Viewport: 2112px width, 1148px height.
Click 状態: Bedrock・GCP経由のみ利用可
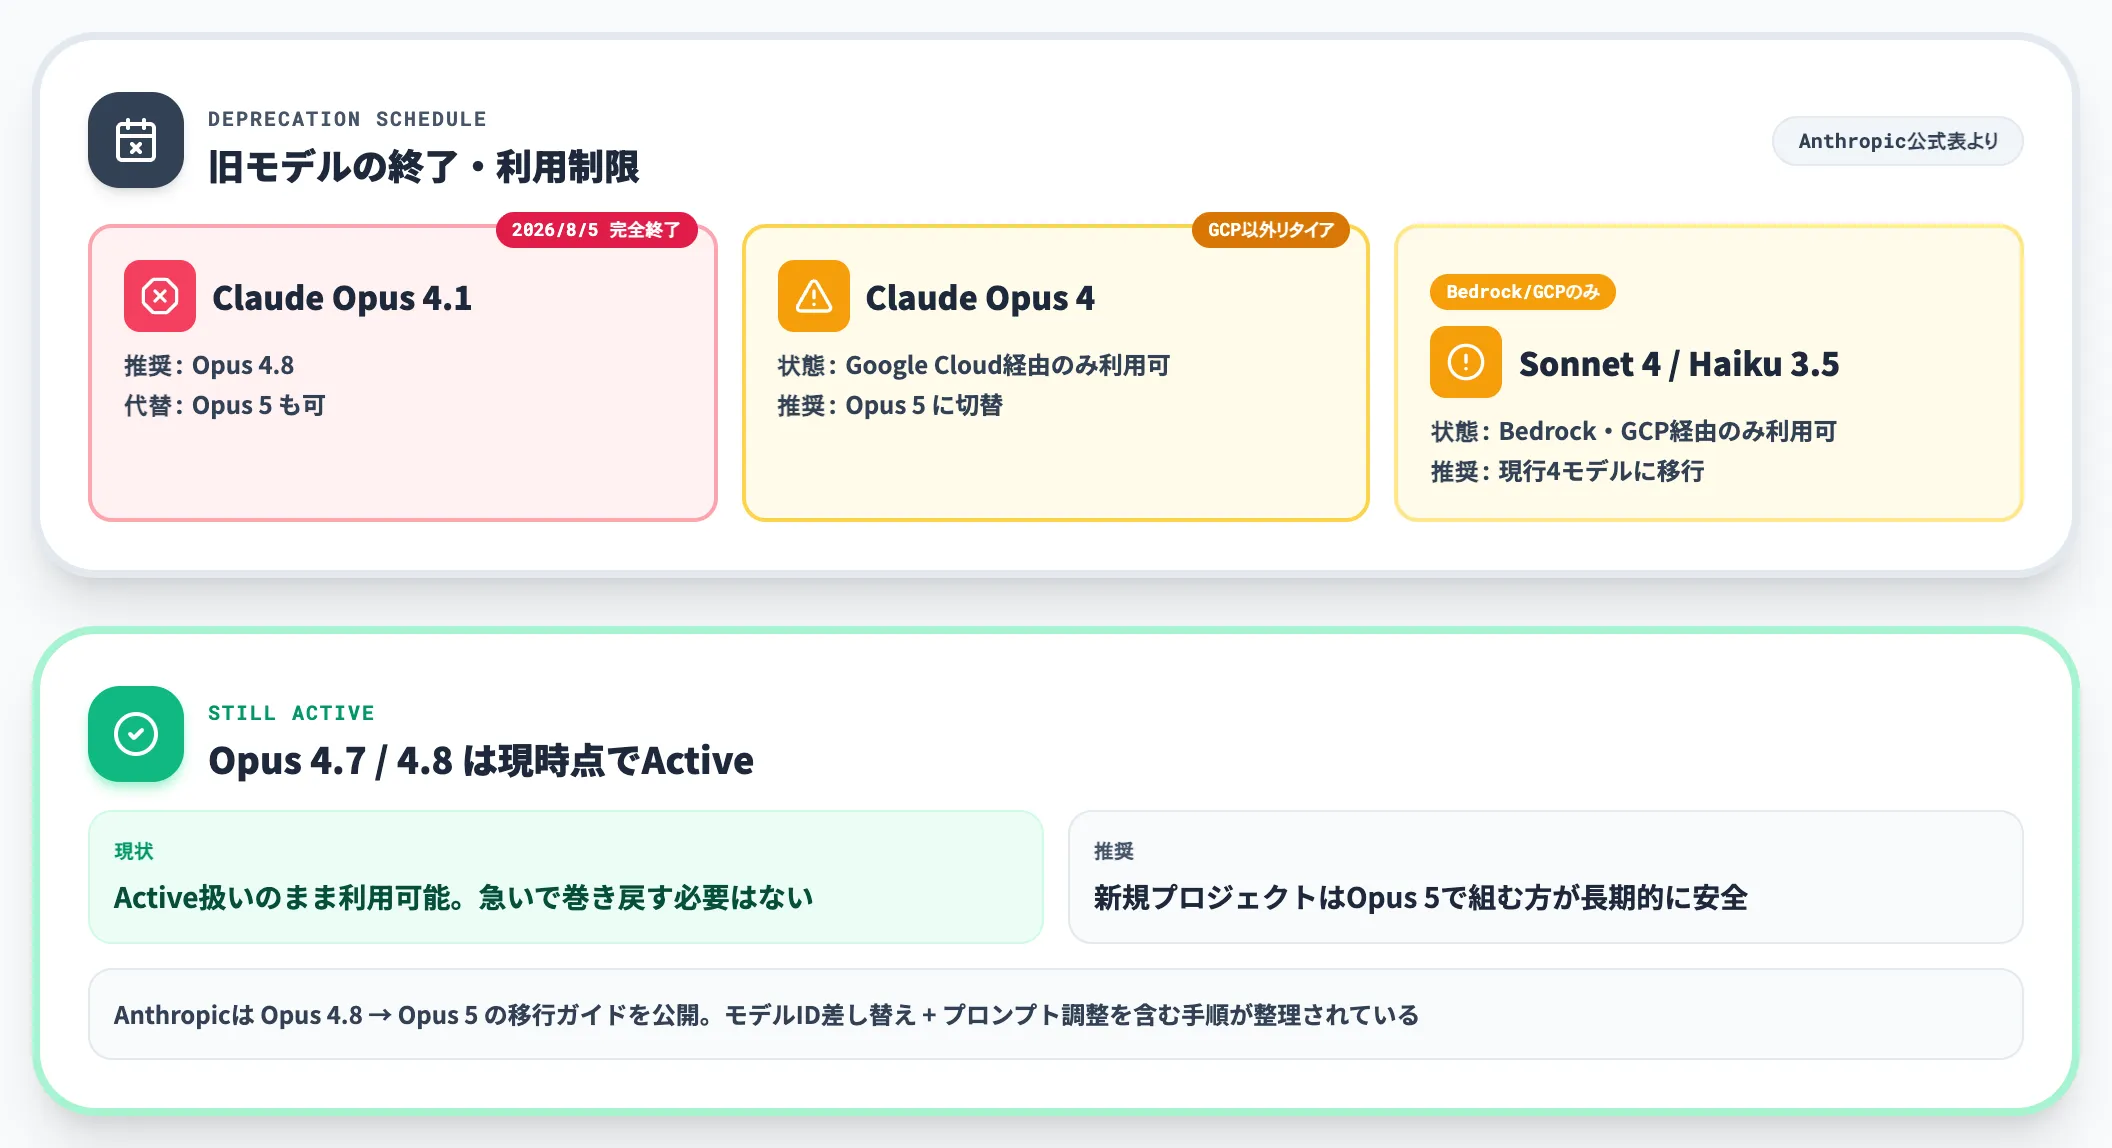pyautogui.click(x=1634, y=431)
